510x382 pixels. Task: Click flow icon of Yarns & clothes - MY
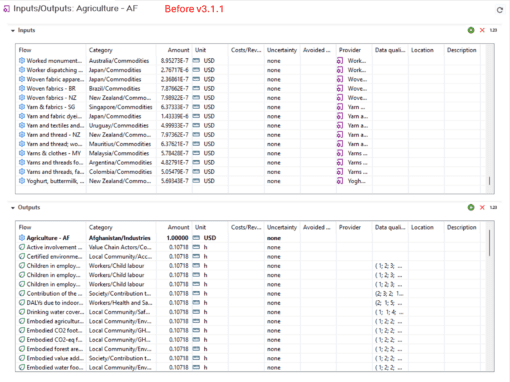click(22, 153)
